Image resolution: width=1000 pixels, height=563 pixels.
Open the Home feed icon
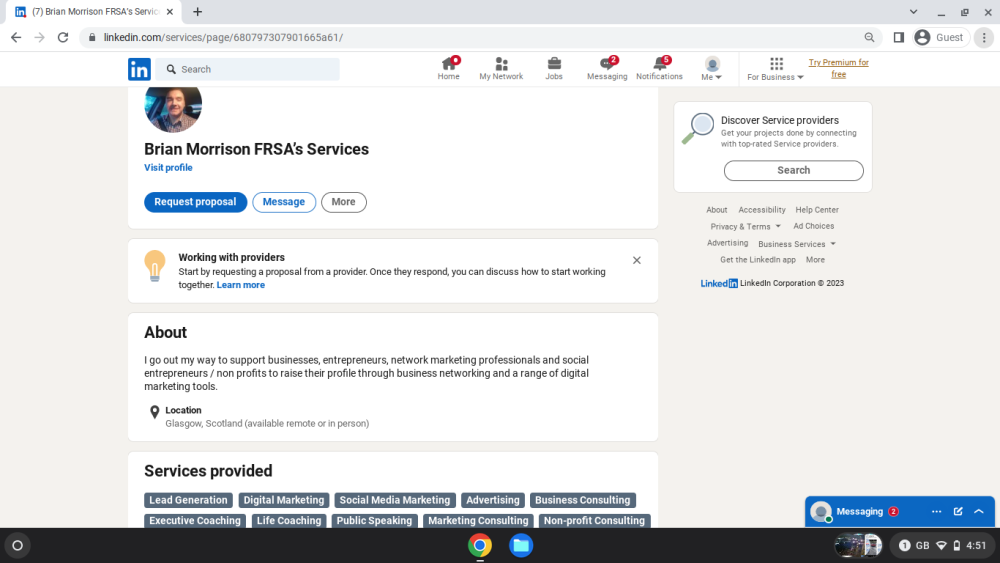pyautogui.click(x=448, y=68)
